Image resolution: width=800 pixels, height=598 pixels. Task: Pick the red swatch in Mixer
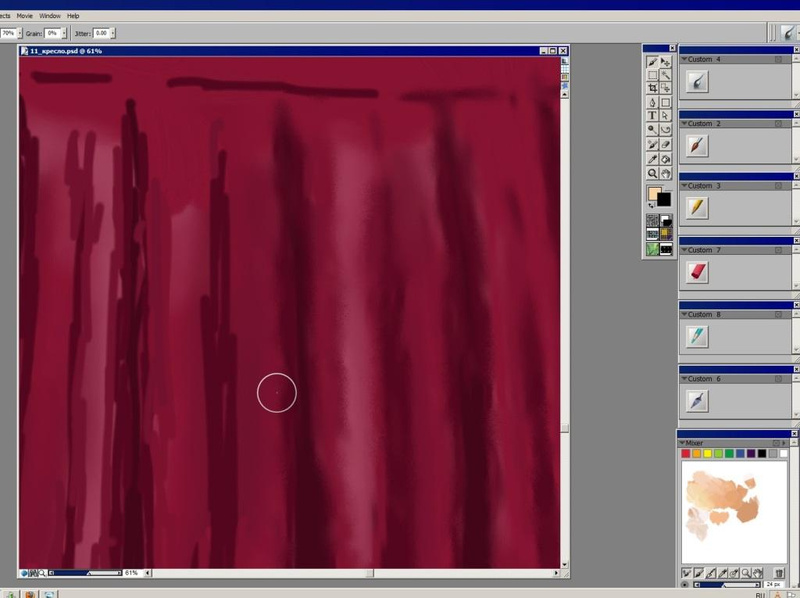tap(686, 454)
